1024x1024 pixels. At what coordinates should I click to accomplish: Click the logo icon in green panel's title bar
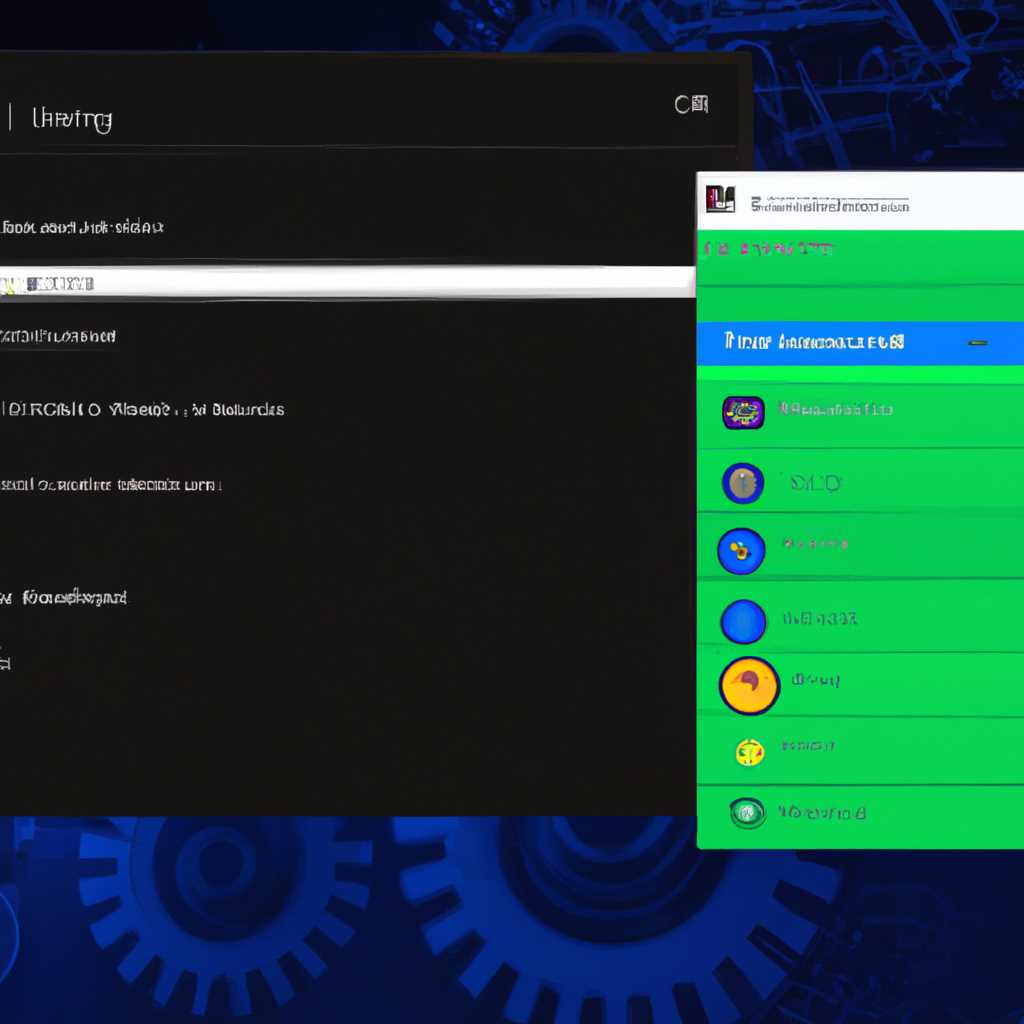pyautogui.click(x=720, y=199)
